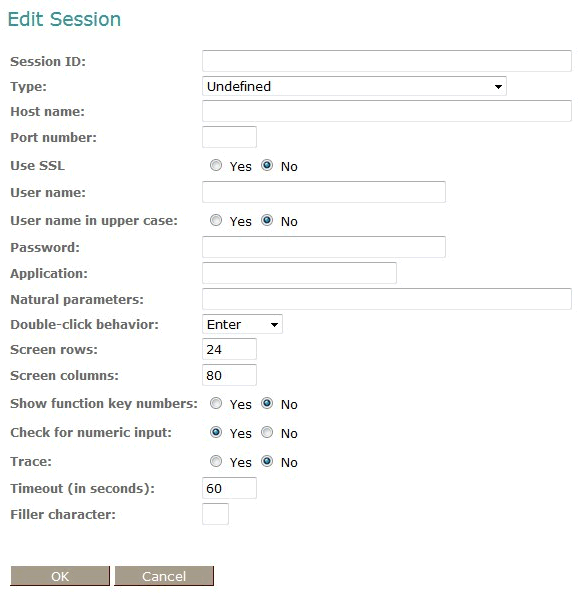This screenshot has height=595, width=585.
Task: Click the Cancel button
Action: [164, 576]
